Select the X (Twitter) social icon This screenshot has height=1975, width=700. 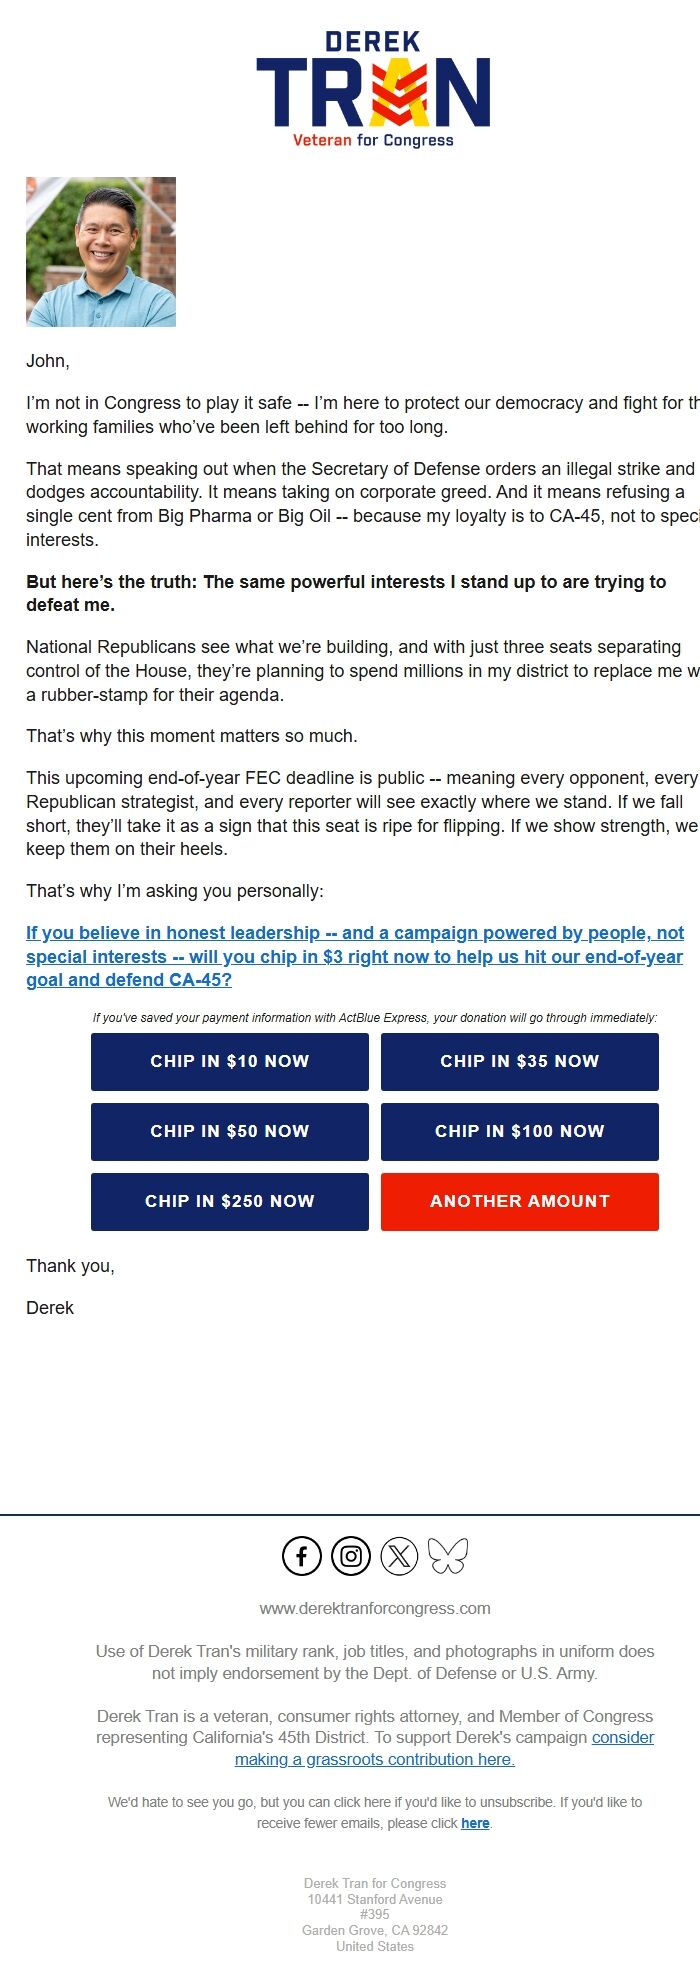tap(399, 1556)
